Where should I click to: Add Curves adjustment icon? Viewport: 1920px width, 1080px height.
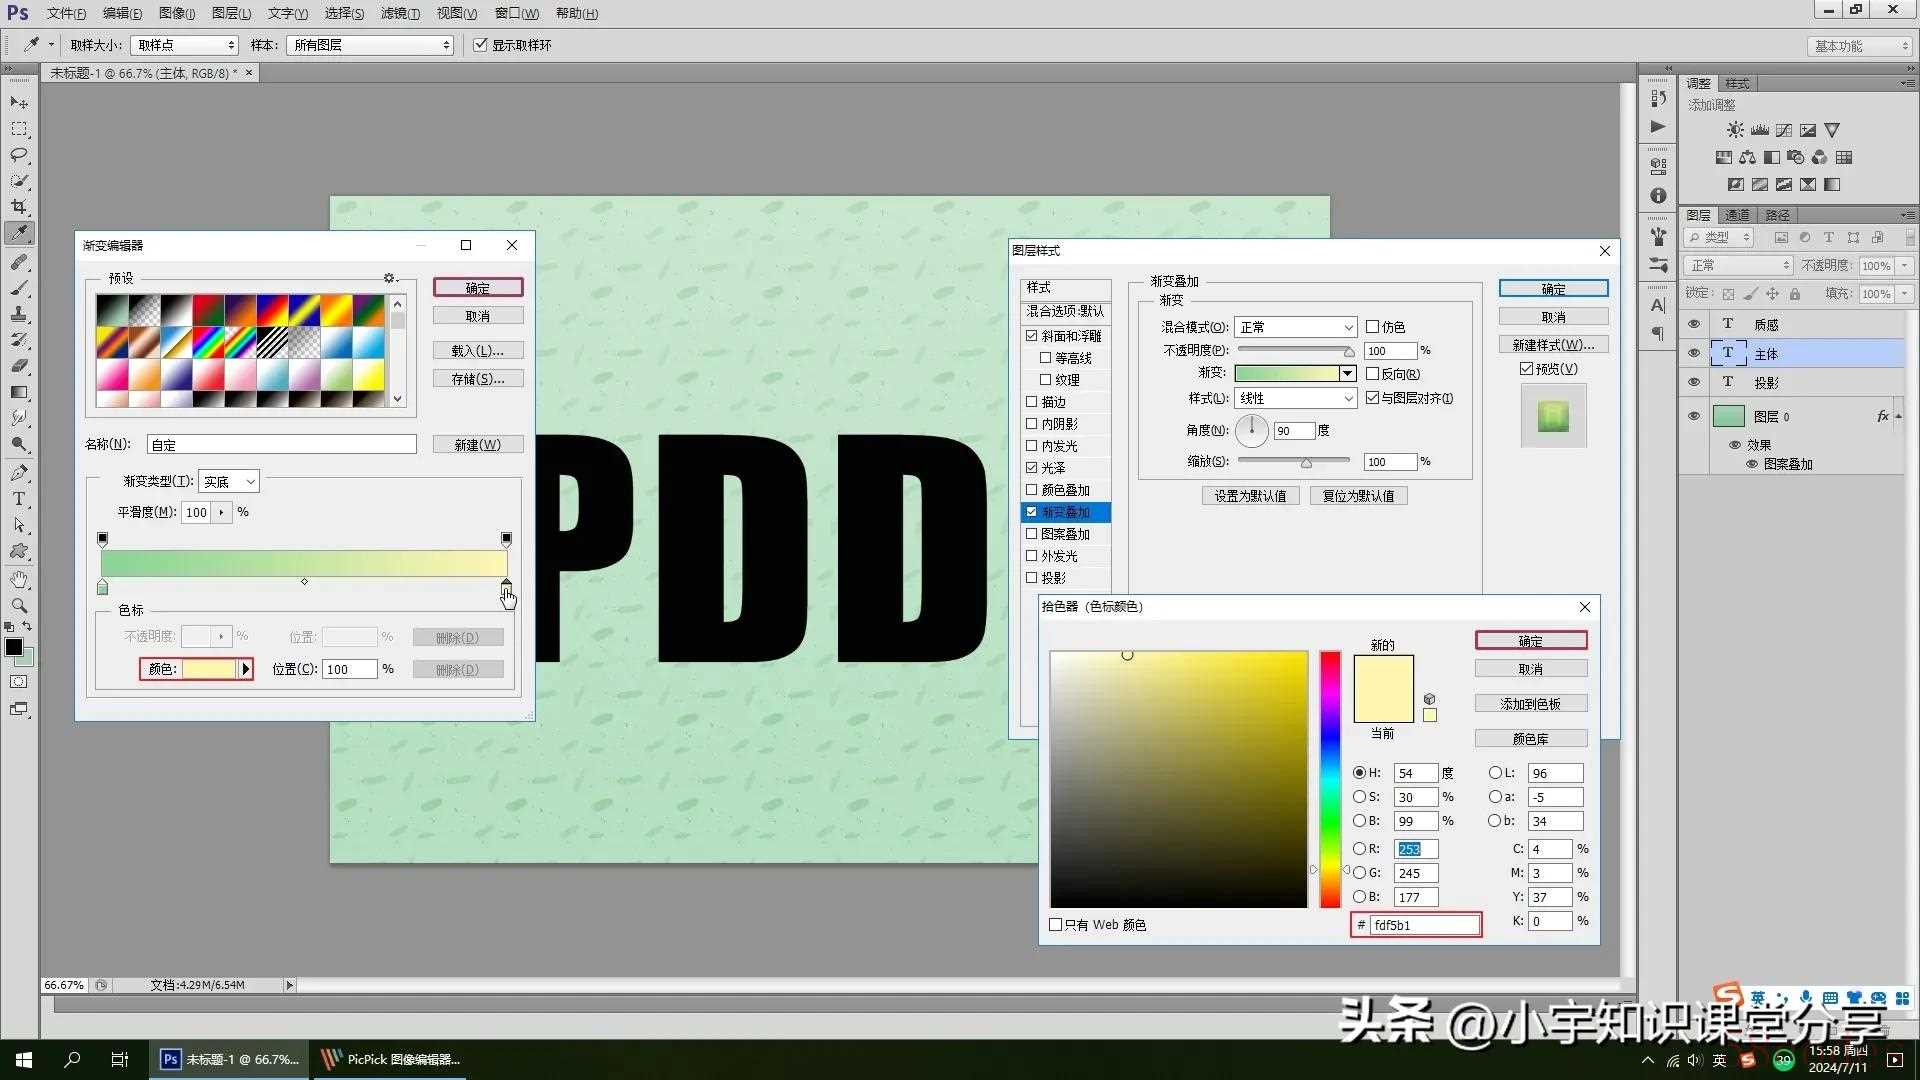click(x=1783, y=130)
